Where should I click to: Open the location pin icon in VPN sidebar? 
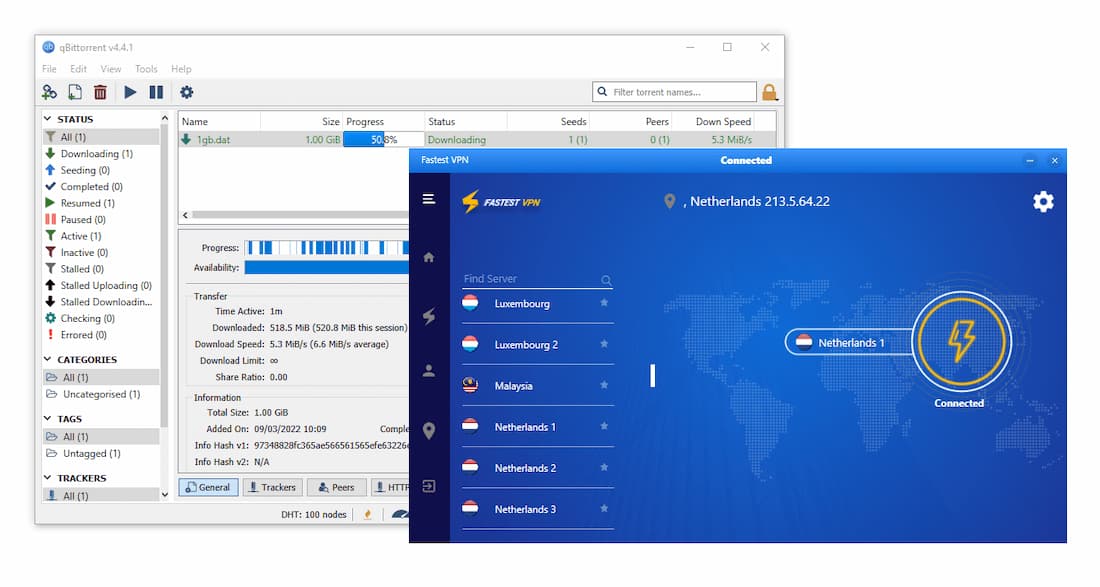(428, 430)
